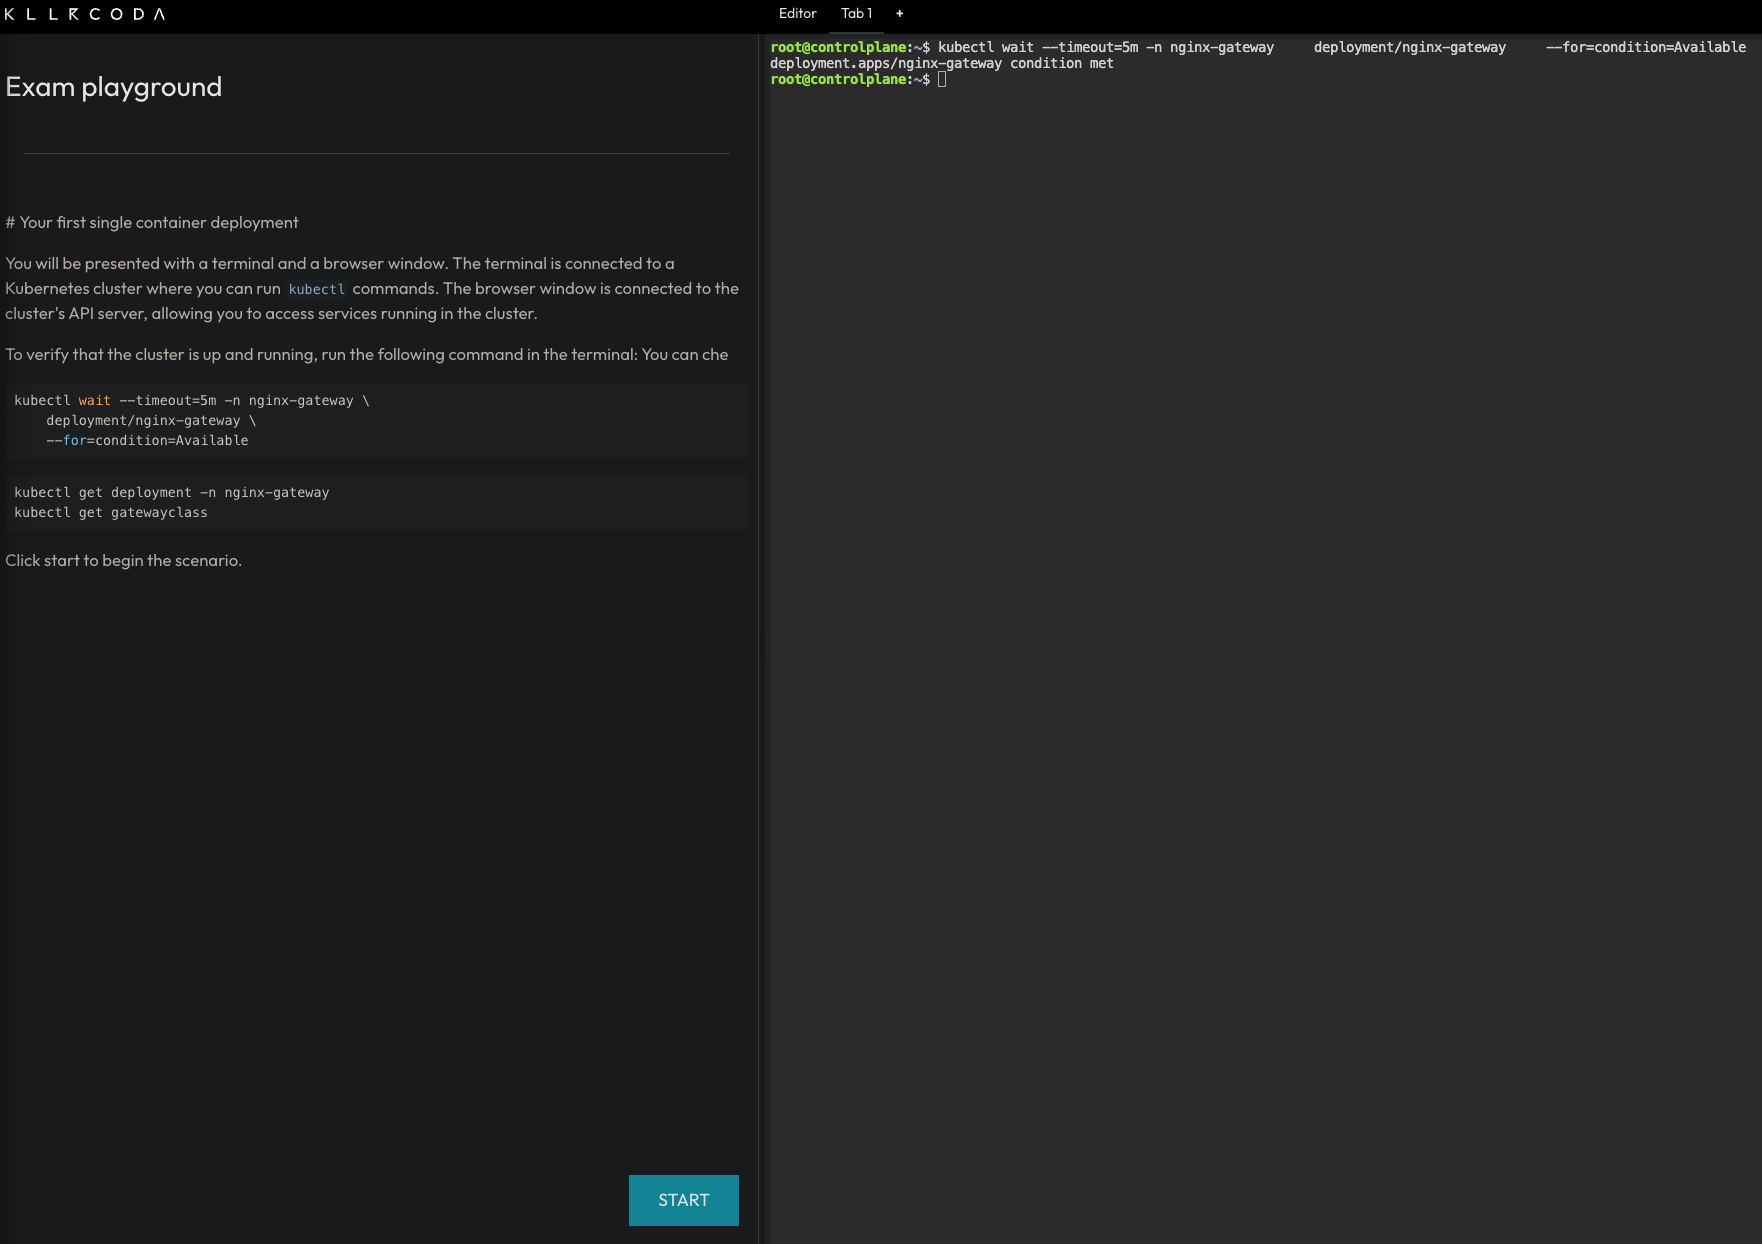The width and height of the screenshot is (1762, 1244).
Task: Click the '--for=condition=Available' line in code block
Action: pos(147,440)
